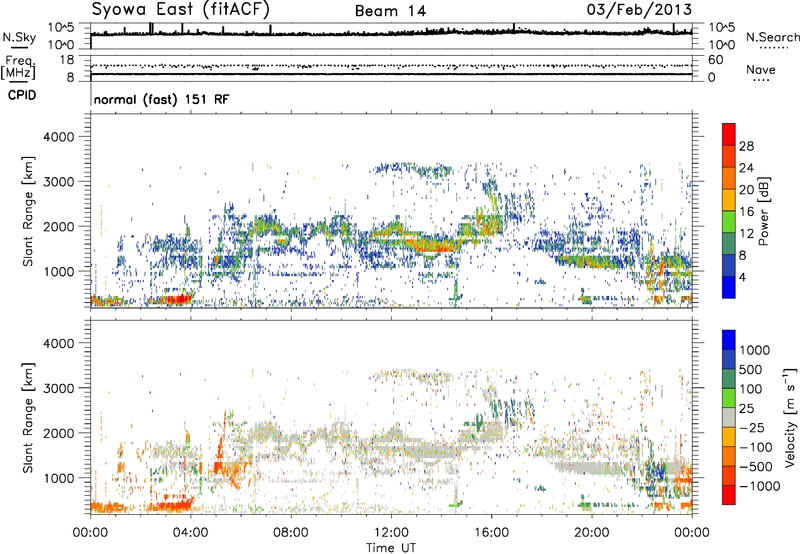Click the "normal (fast) 151 RF" text

point(161,99)
